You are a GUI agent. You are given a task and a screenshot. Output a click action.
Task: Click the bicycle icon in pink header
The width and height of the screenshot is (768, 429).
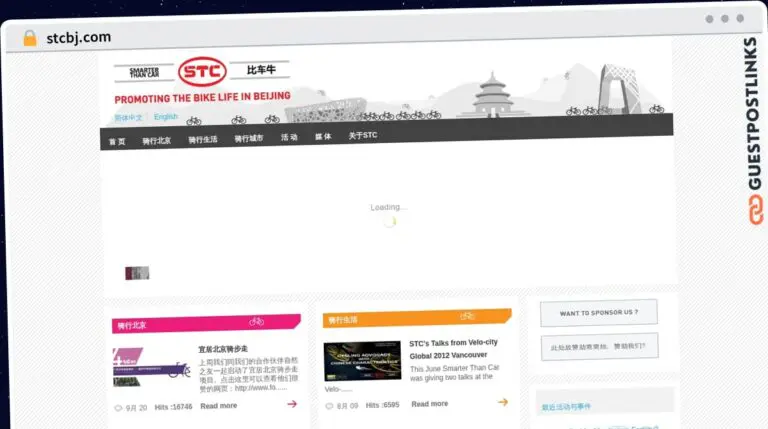click(x=257, y=322)
